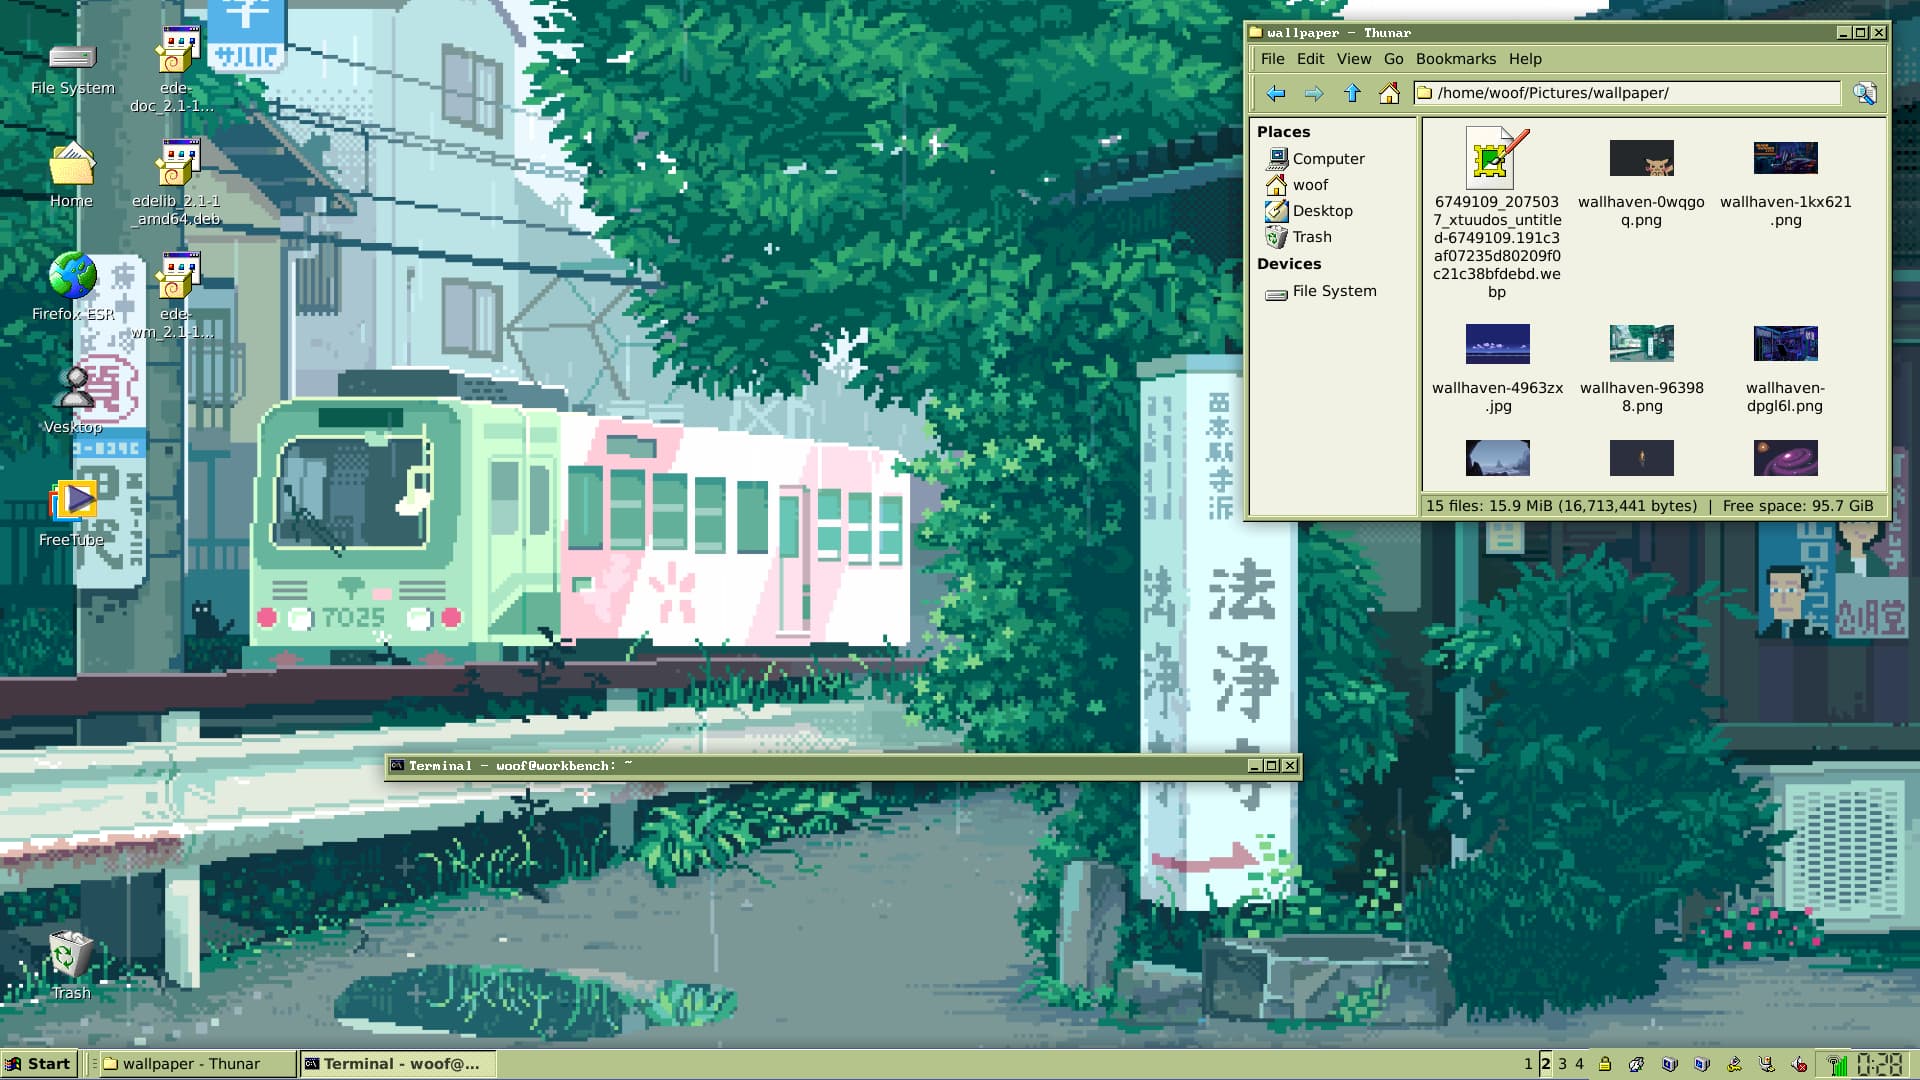The height and width of the screenshot is (1080, 1920).
Task: Select wallhaven-0wqgoq.png thumbnail
Action: (x=1641, y=158)
